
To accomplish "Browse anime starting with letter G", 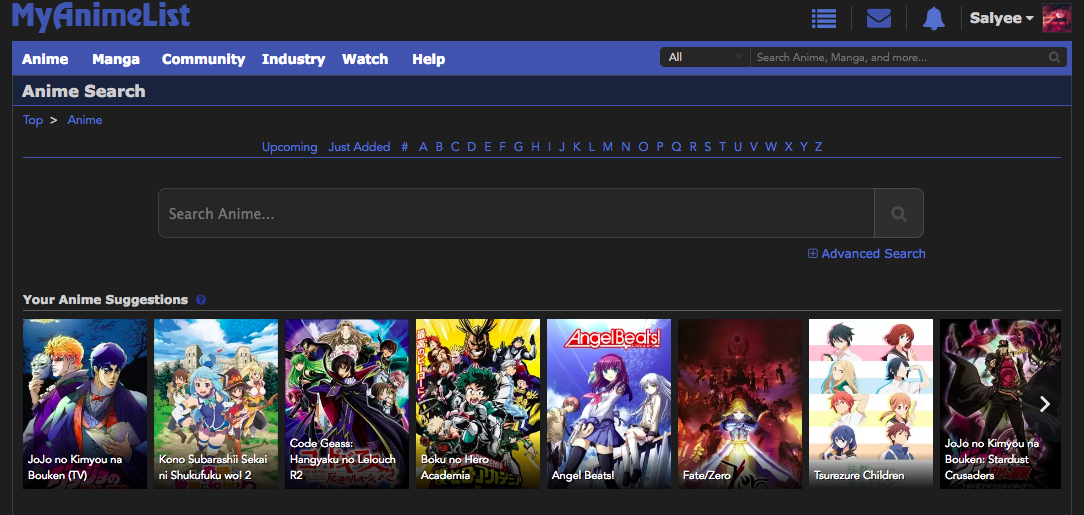I will [518, 147].
